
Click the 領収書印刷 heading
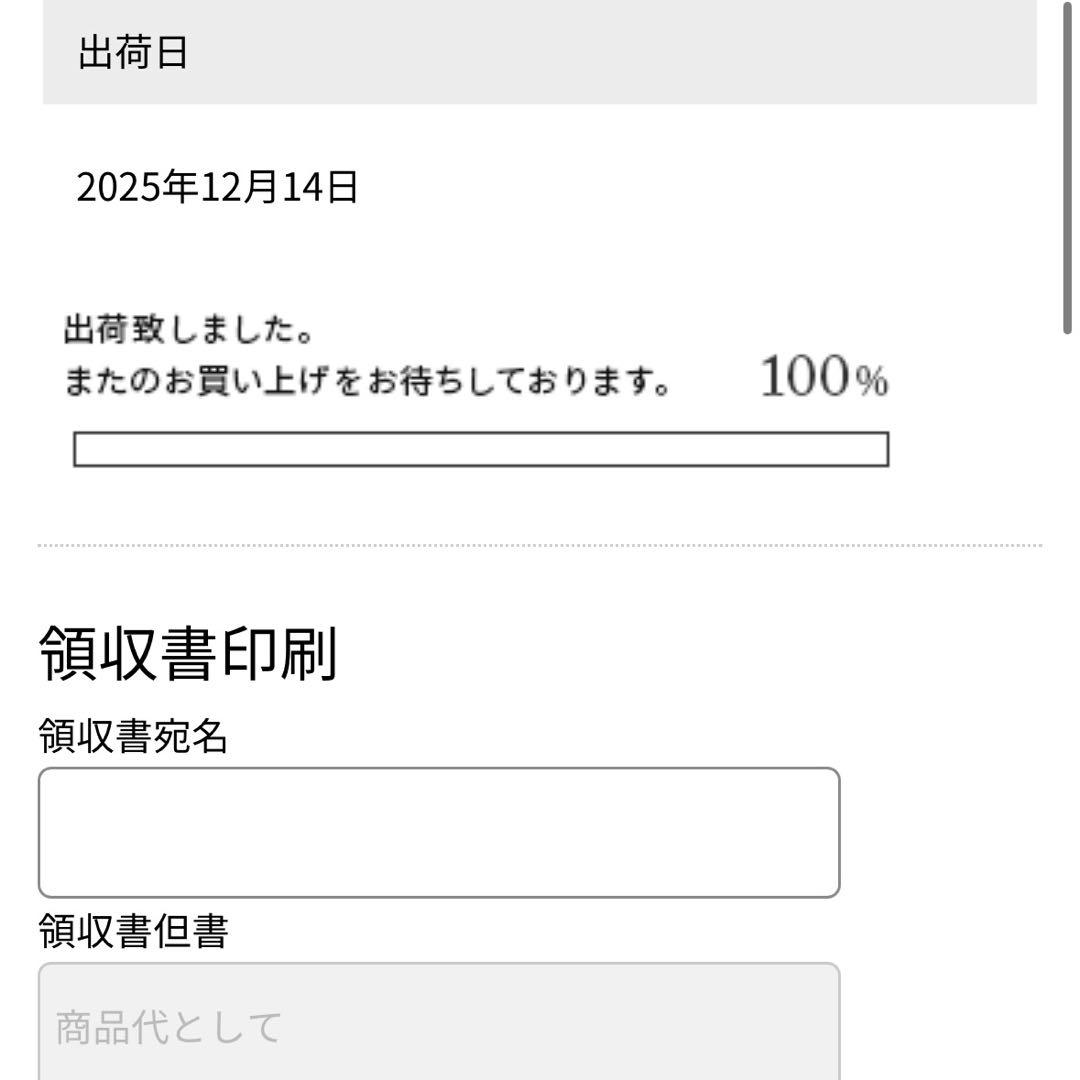187,654
